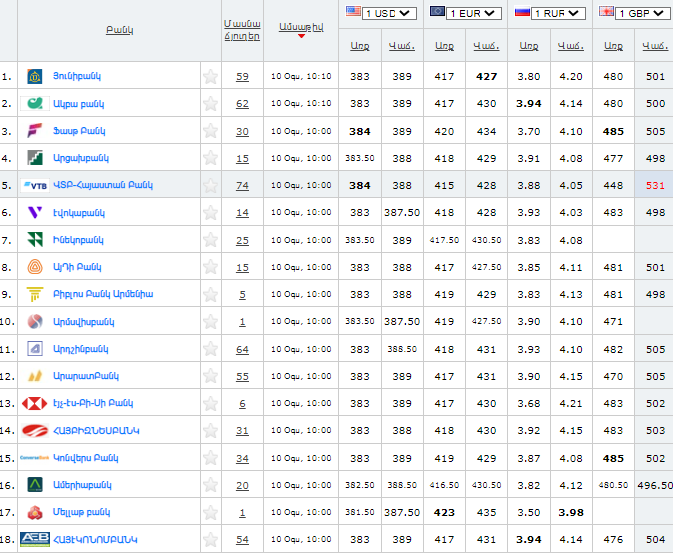Sort by Մասնաճյուղեր column header
Screen dimensions: 673x553
[x=242, y=30]
